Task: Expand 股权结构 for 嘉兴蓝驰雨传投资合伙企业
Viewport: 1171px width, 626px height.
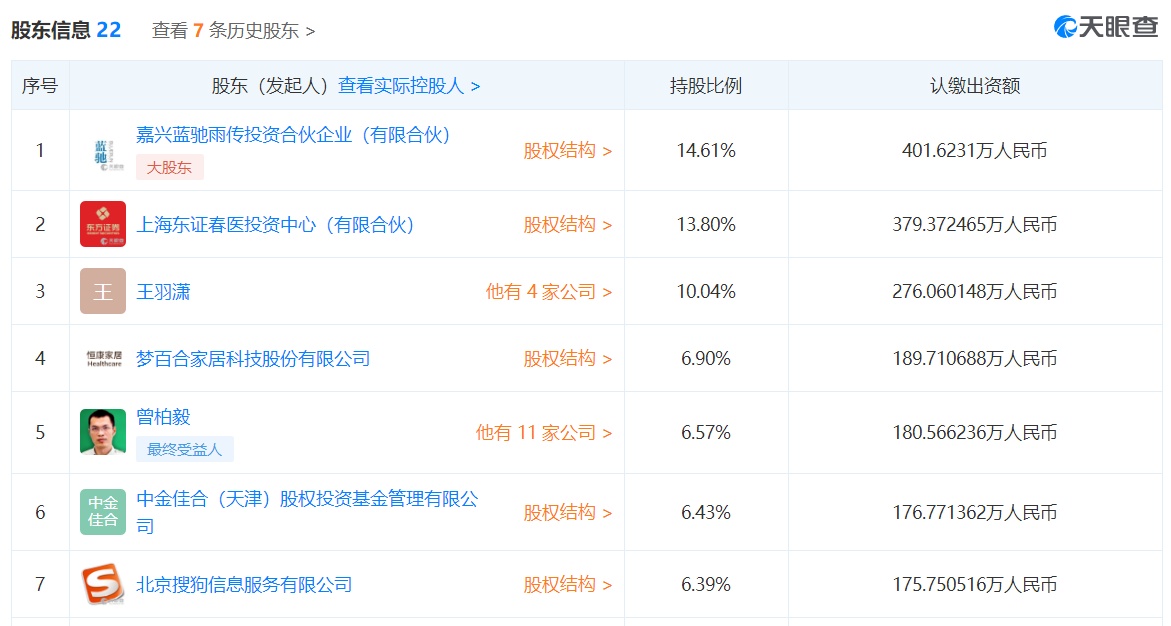Action: click(567, 151)
